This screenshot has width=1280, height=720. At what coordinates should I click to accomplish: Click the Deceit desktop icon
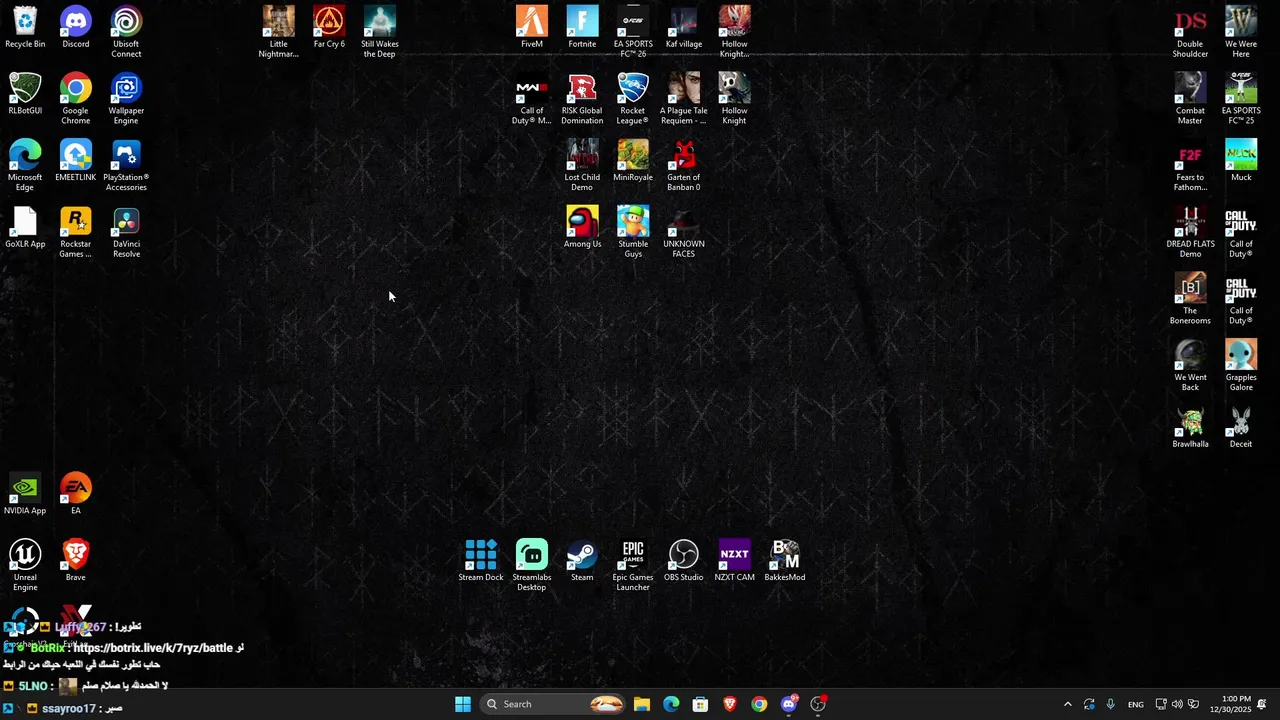[x=1241, y=428]
